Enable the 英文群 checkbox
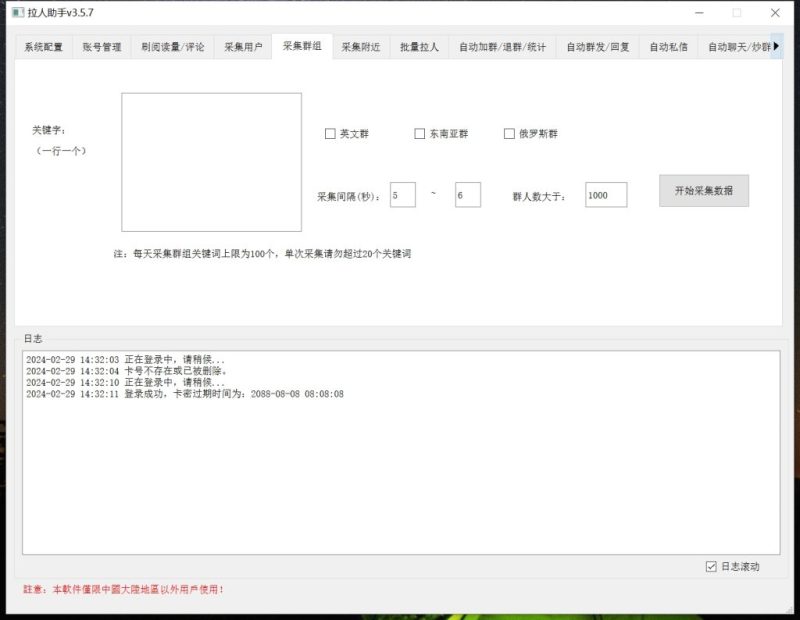 330,133
